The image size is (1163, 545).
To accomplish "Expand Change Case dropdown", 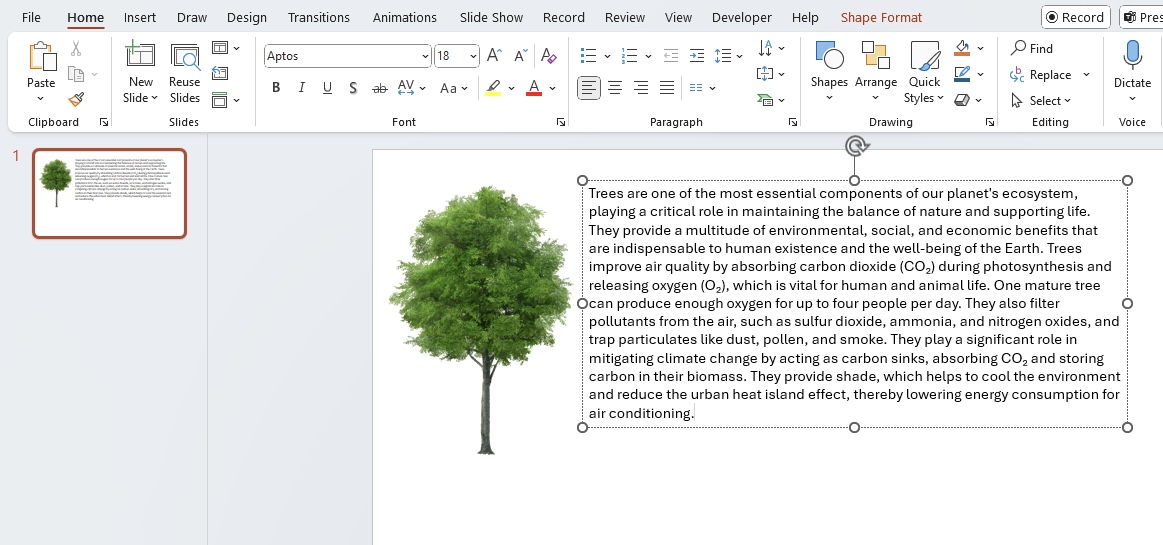I will pos(464,88).
